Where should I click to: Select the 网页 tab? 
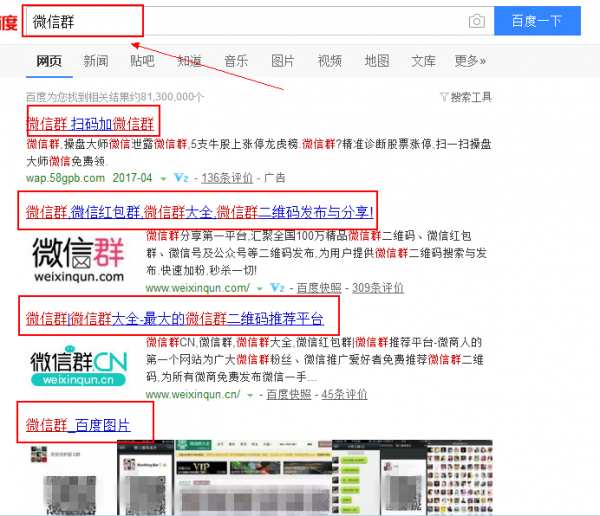click(49, 61)
